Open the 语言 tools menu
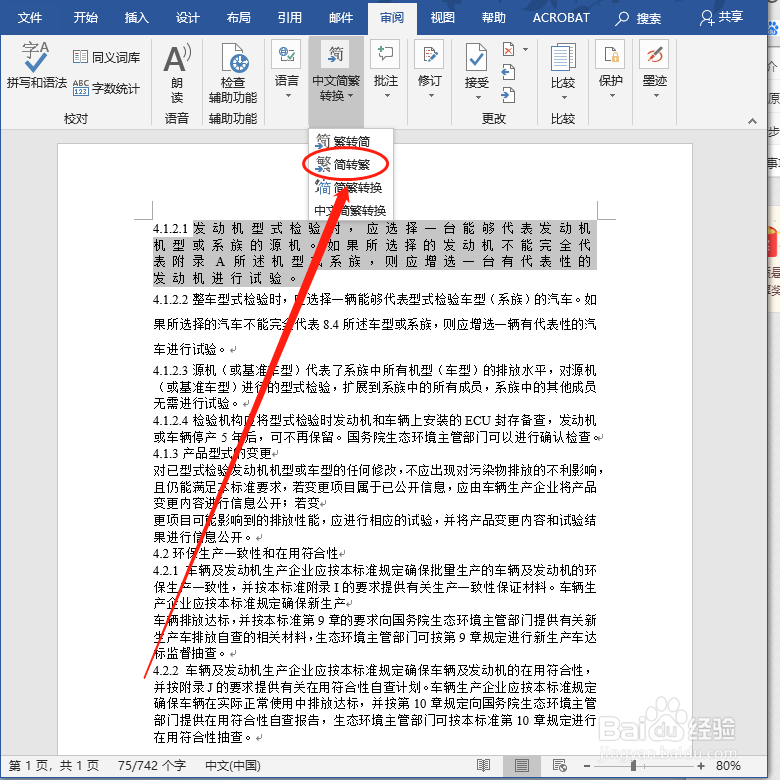The height and width of the screenshot is (780, 780). [x=287, y=70]
